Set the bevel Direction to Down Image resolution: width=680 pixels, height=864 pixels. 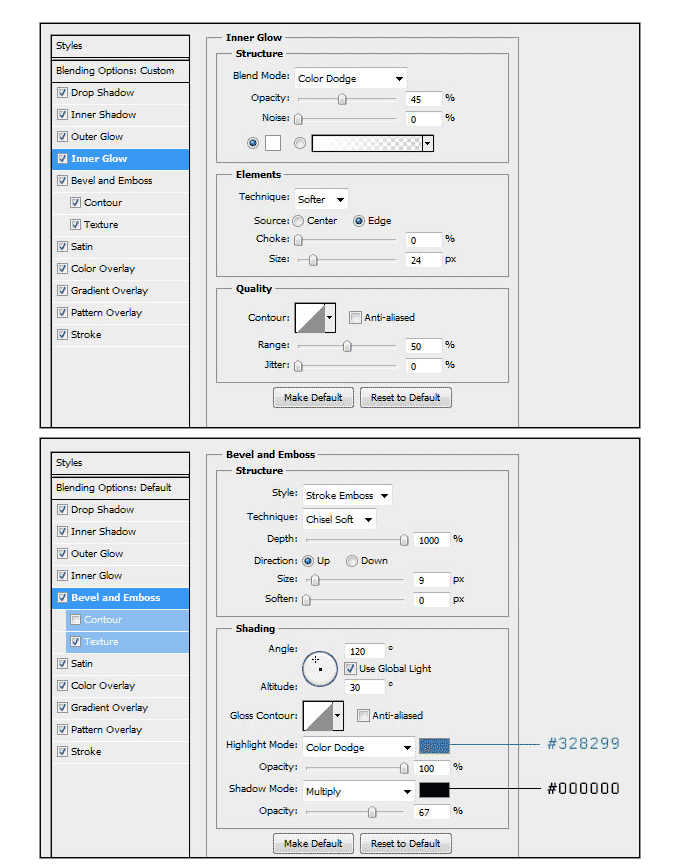[x=352, y=561]
